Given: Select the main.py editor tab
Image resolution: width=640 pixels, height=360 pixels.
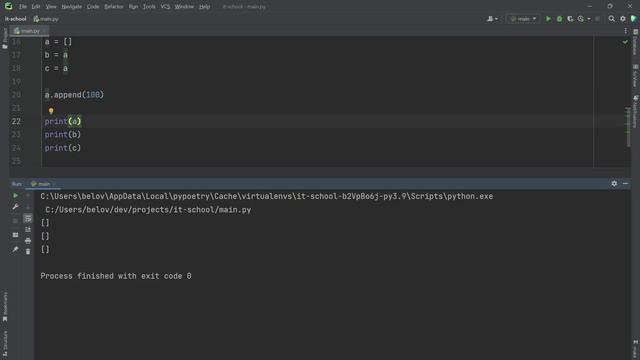Looking at the screenshot, I should pyautogui.click(x=29, y=31).
